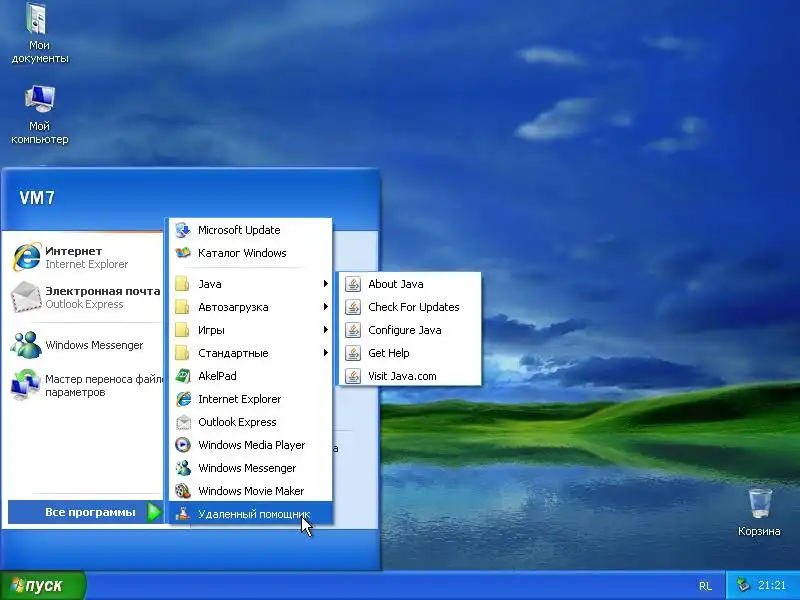
Task: Click the Internet Explorer entry in programs menu
Action: [x=251, y=399]
